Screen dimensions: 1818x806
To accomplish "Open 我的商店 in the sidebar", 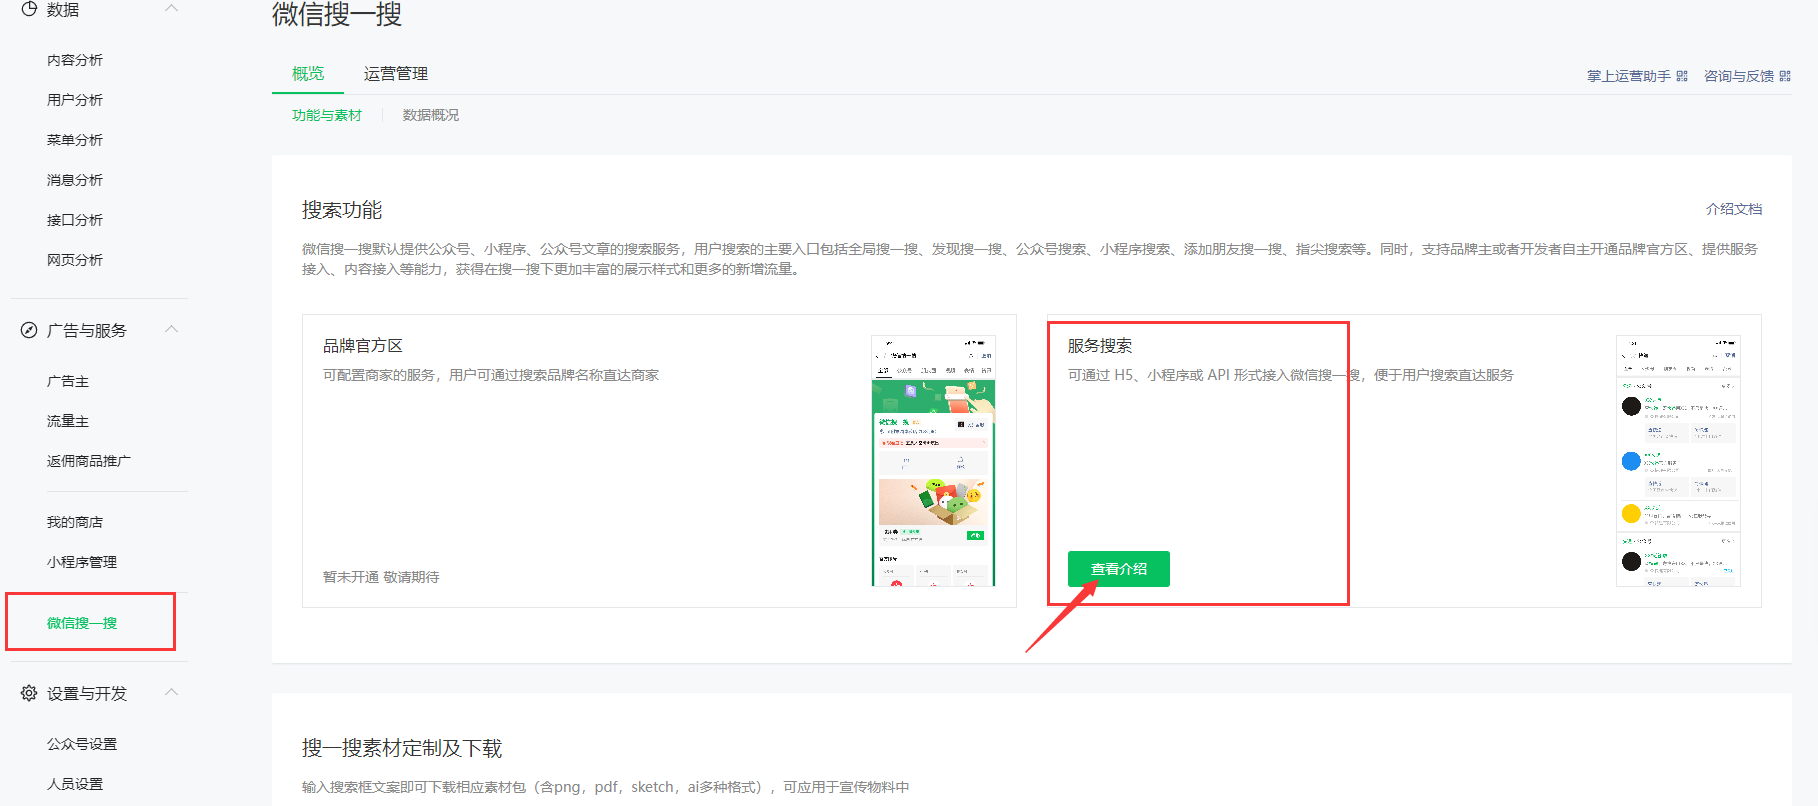I will tap(75, 522).
